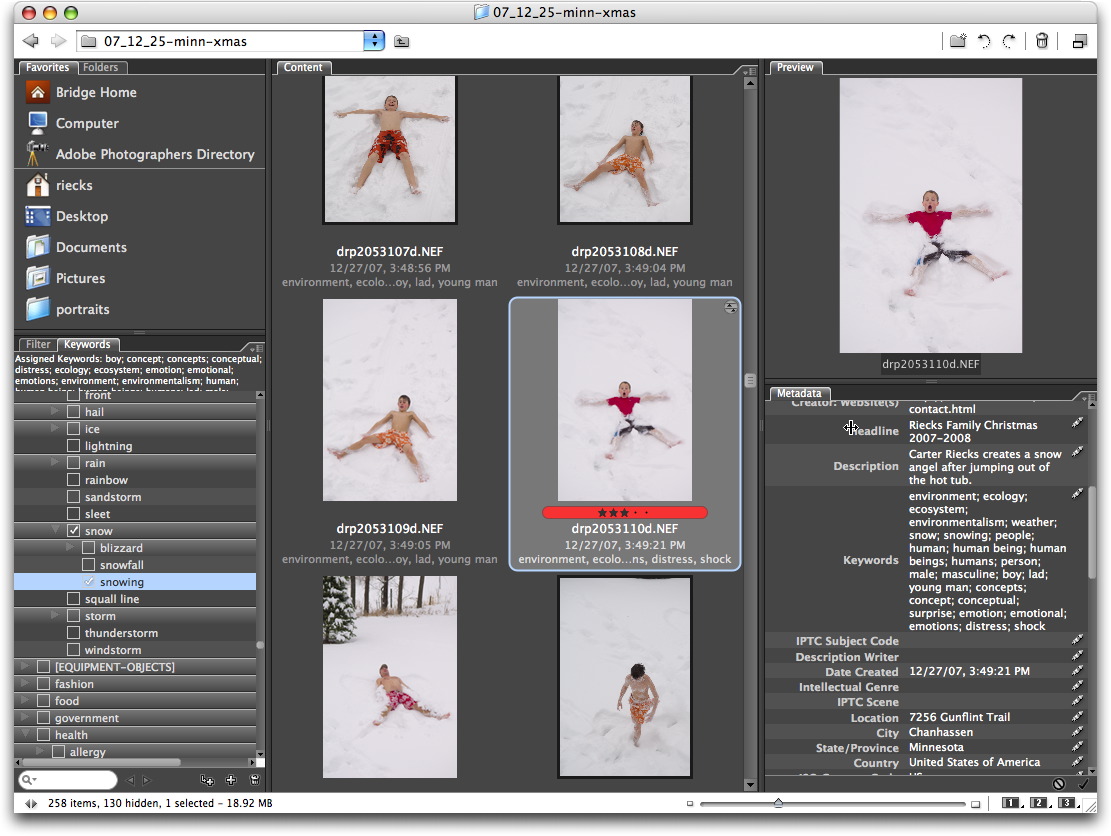This screenshot has height=836, width=1111.
Task: Uncheck the snow keyword checkbox
Action: pyautogui.click(x=73, y=531)
